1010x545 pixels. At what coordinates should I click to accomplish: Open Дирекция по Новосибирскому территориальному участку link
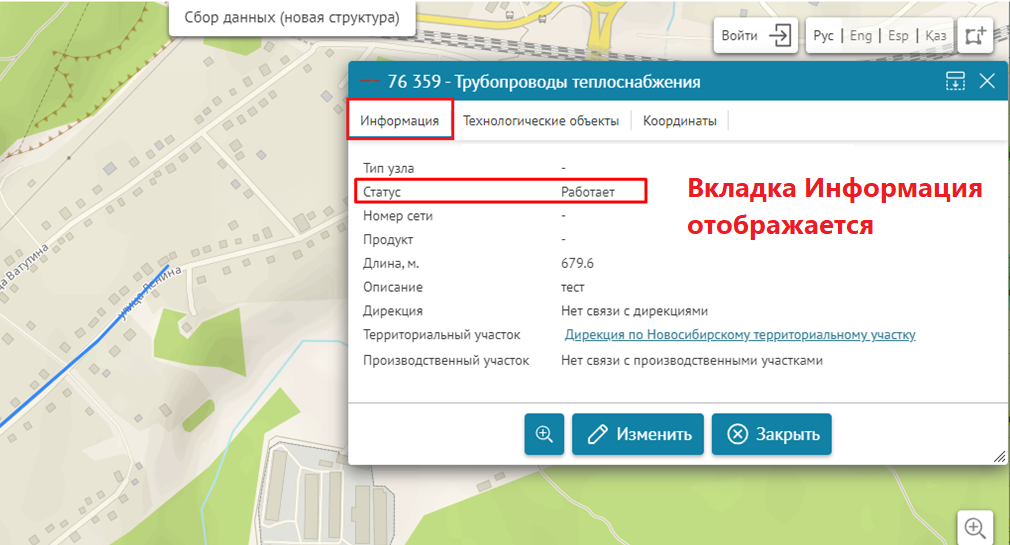pos(740,335)
